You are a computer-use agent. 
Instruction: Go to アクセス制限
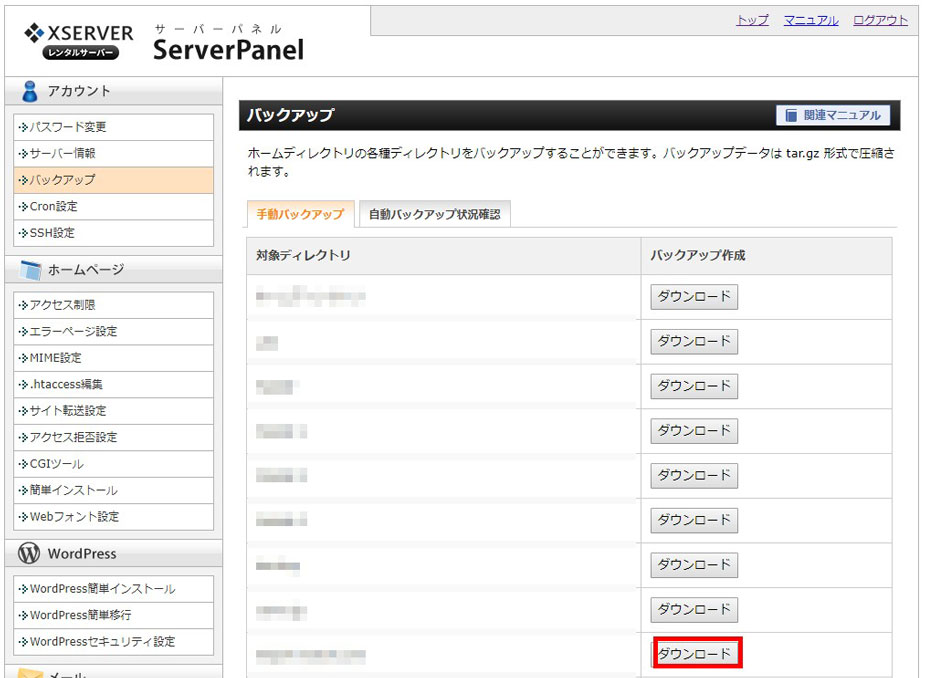113,305
